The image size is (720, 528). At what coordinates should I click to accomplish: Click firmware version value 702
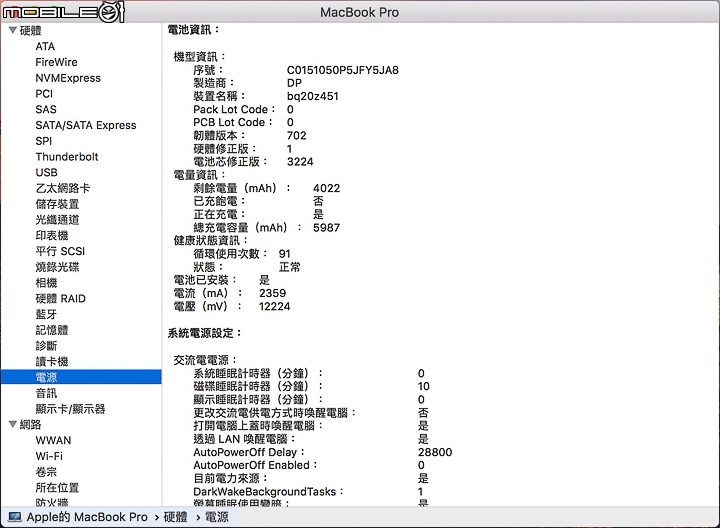point(296,135)
